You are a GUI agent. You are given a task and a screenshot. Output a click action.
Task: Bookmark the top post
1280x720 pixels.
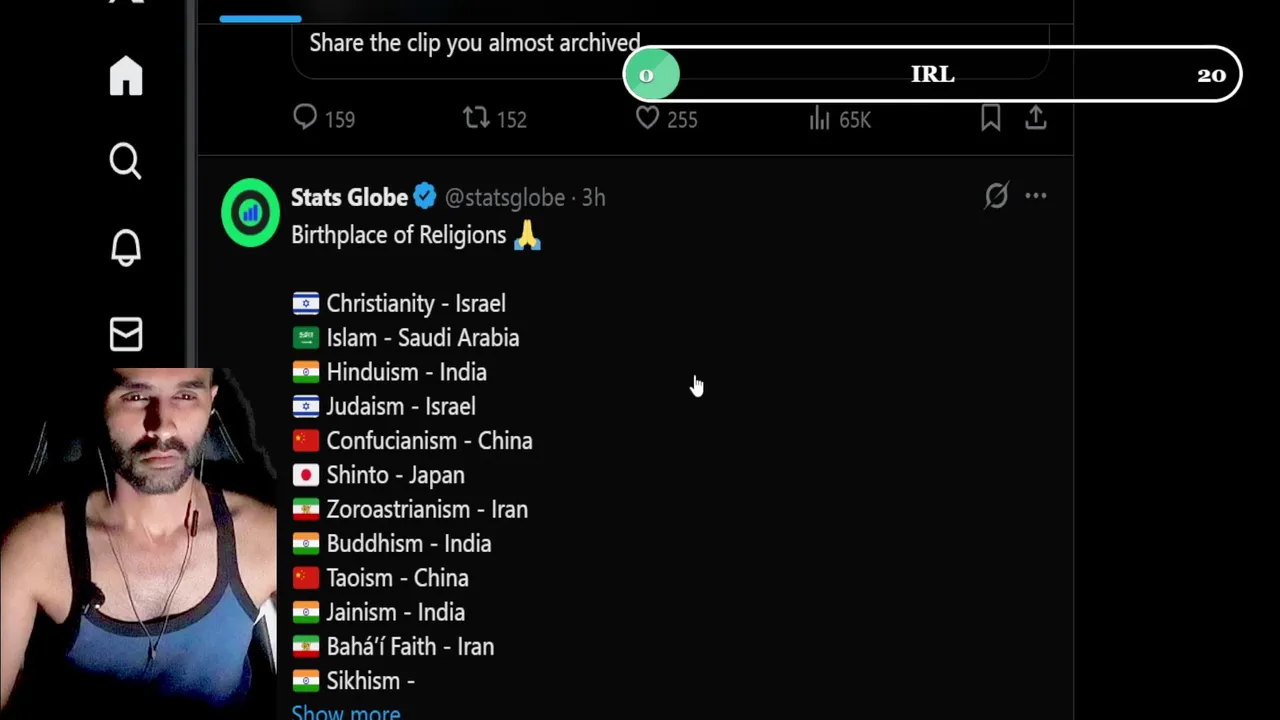tap(990, 118)
